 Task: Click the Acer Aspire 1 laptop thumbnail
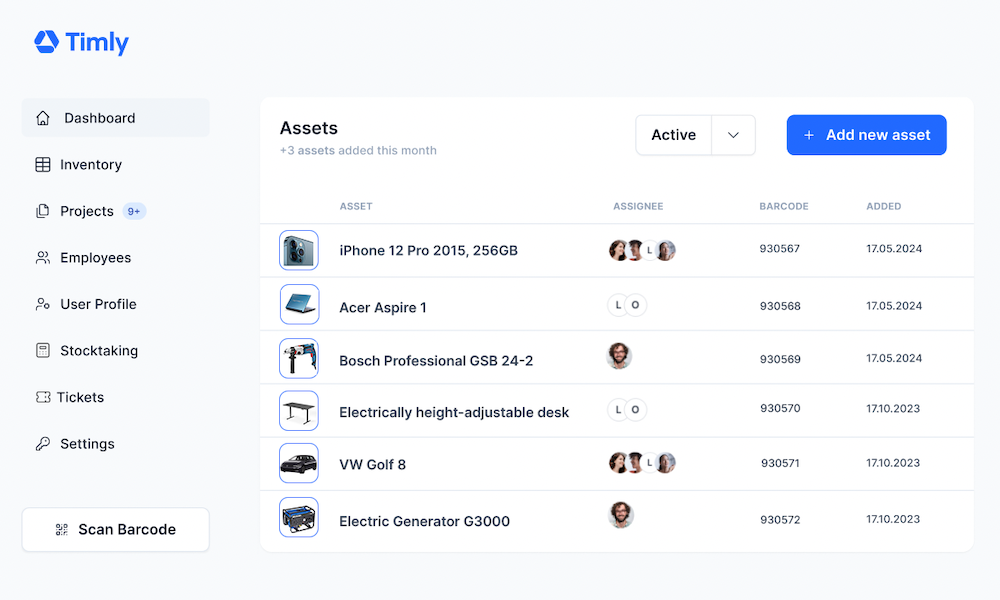point(299,304)
